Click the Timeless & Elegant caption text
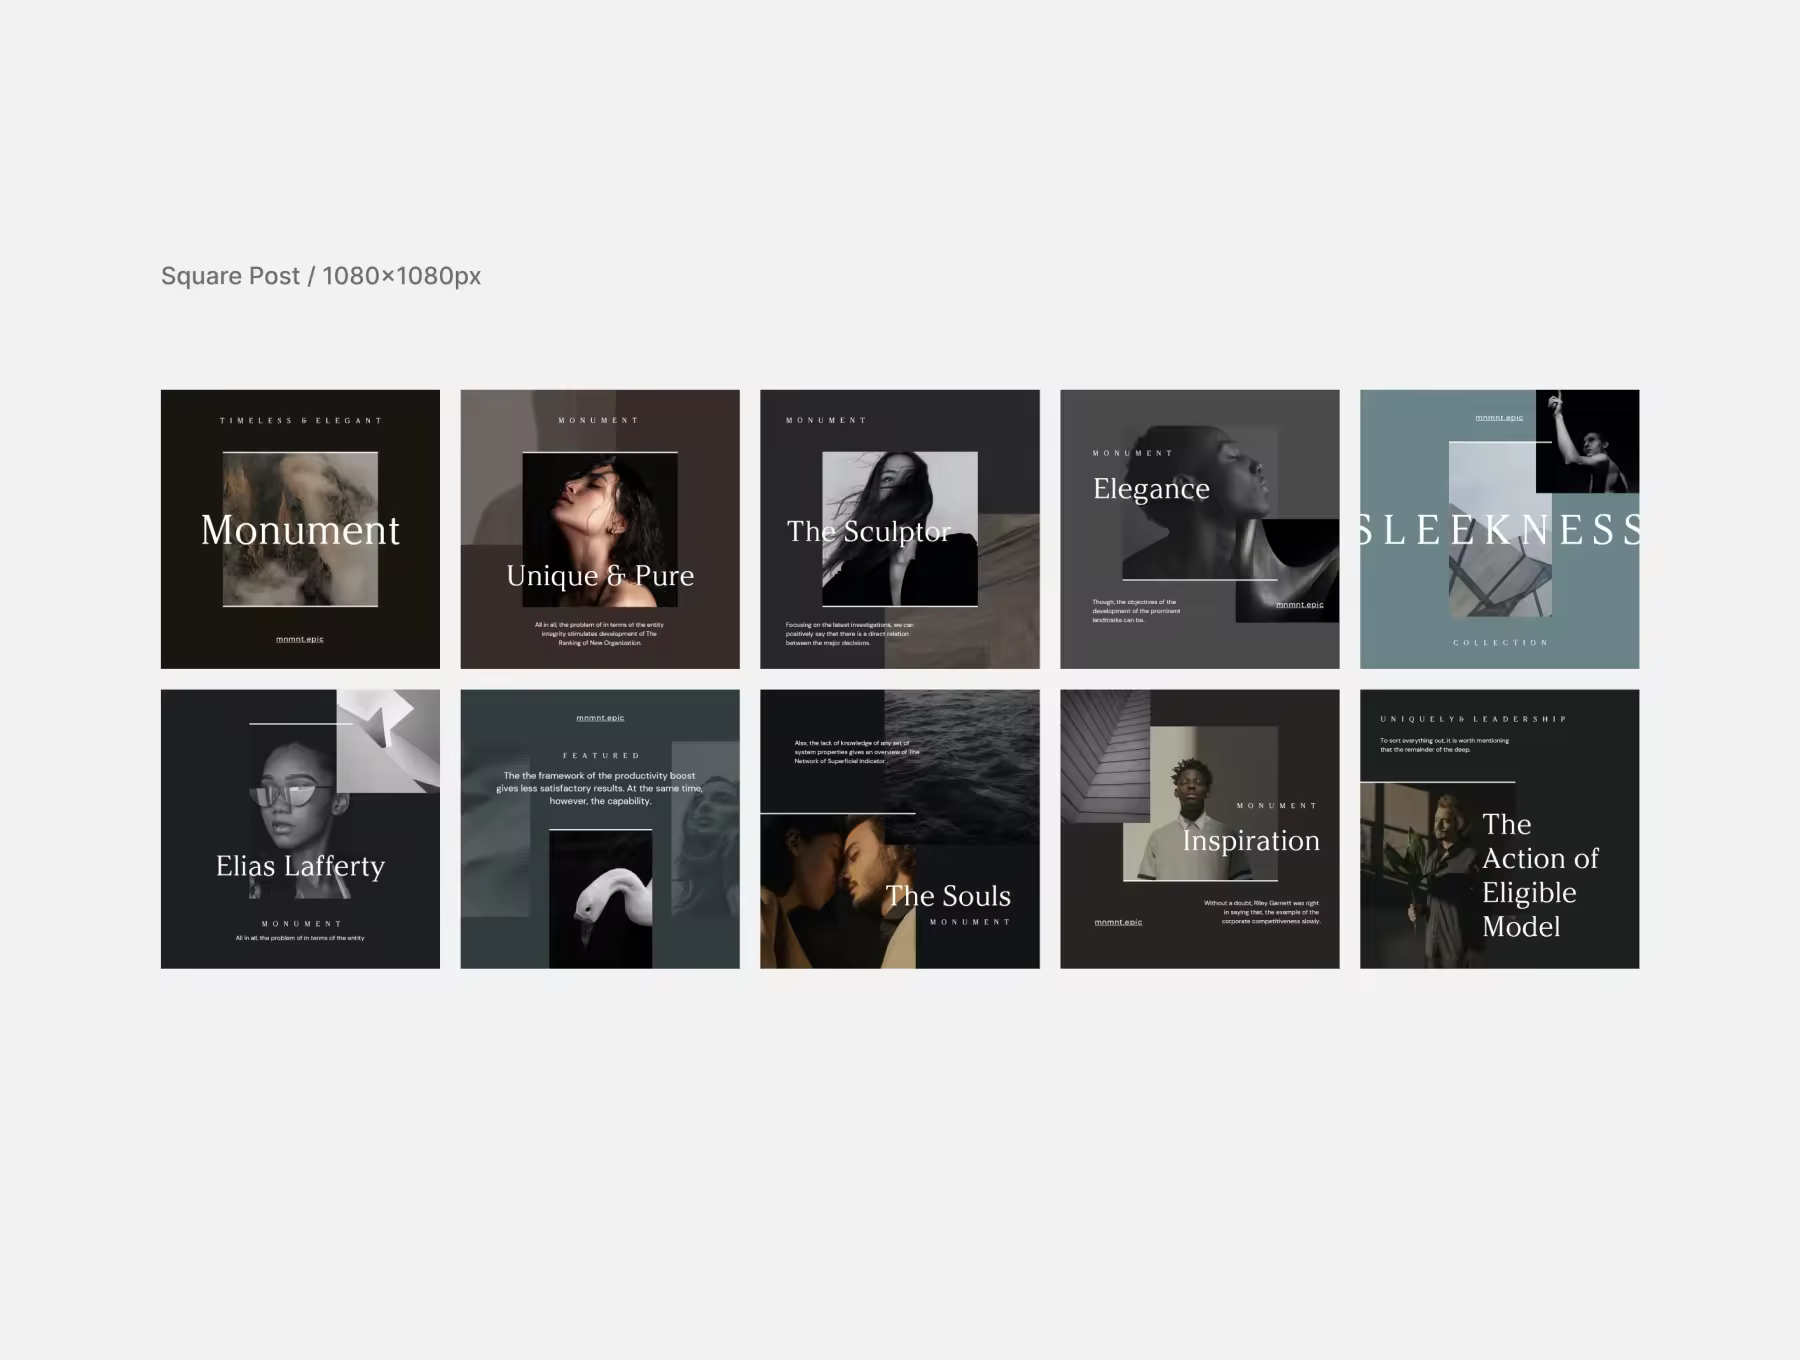The height and width of the screenshot is (1360, 1800). pos(300,421)
